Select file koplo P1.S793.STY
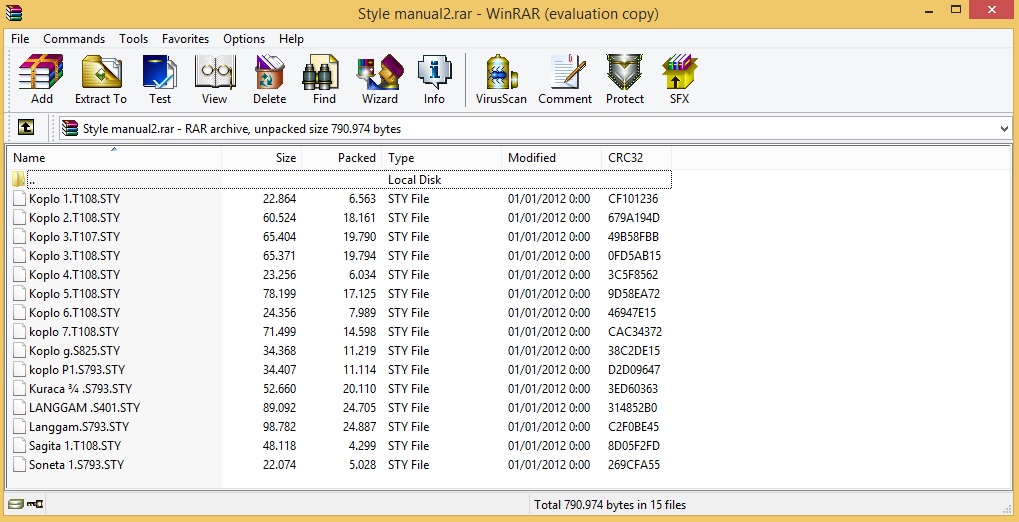This screenshot has height=522, width=1019. (x=77, y=369)
